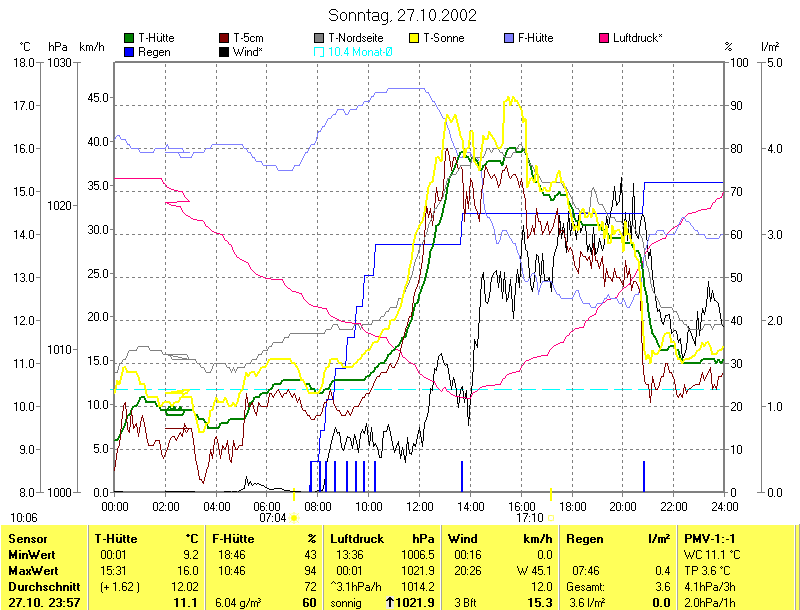This screenshot has height=610, width=800.
Task: Click the ^3.1hPa/h pressure rate text
Action: (356, 587)
